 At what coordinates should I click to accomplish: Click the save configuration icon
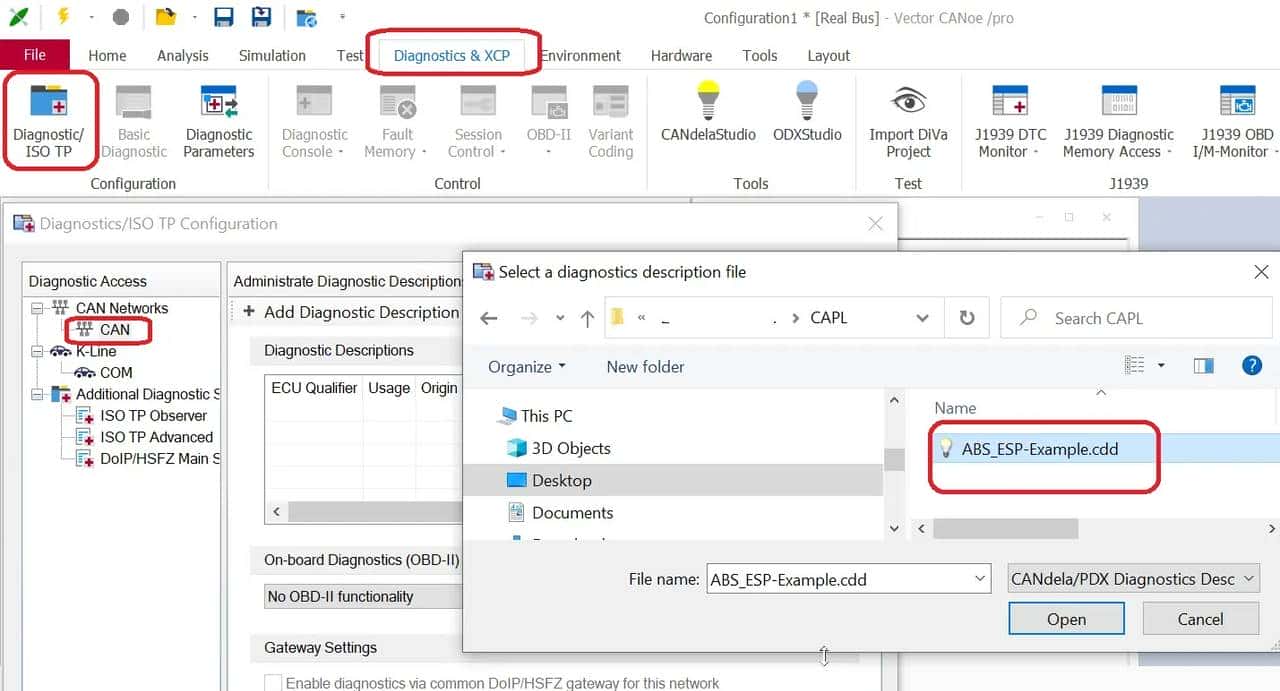[224, 17]
